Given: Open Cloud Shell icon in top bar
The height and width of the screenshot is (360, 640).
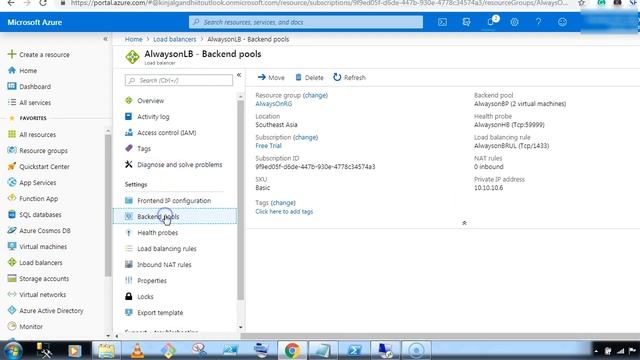Looking at the screenshot, I should point(442,22).
